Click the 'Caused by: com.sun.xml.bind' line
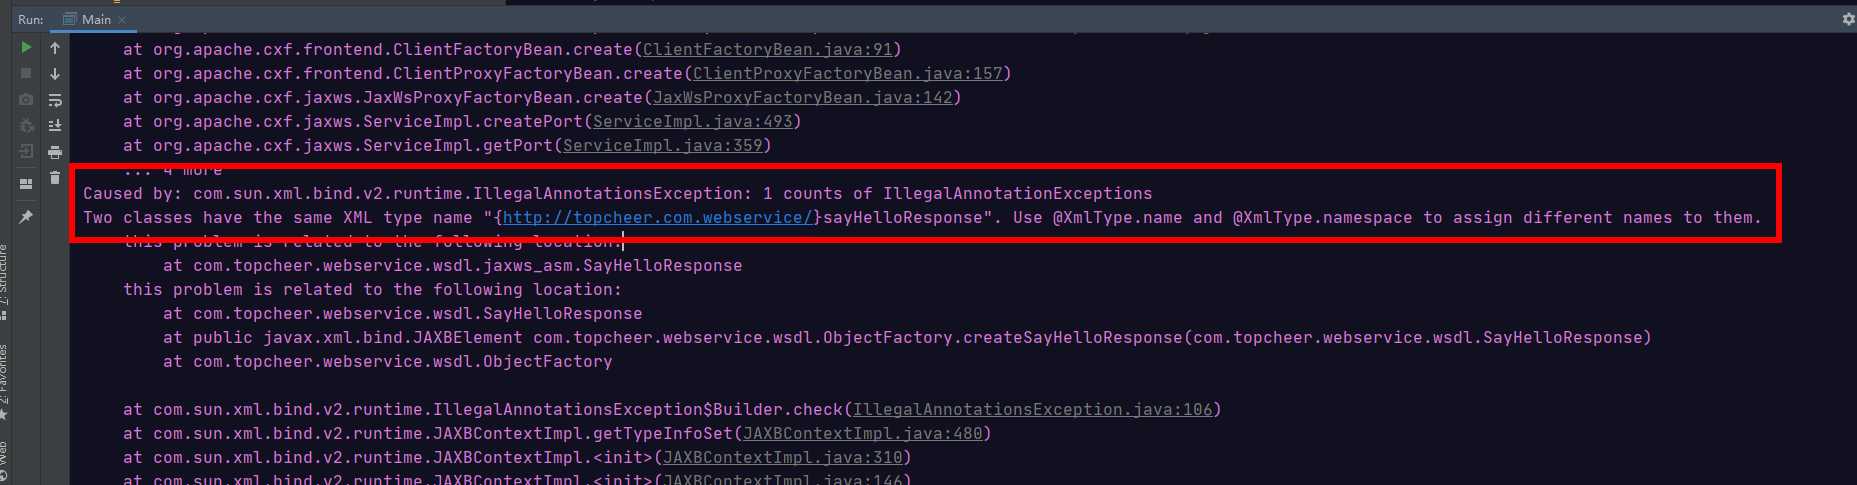Image resolution: width=1857 pixels, height=485 pixels. click(617, 193)
